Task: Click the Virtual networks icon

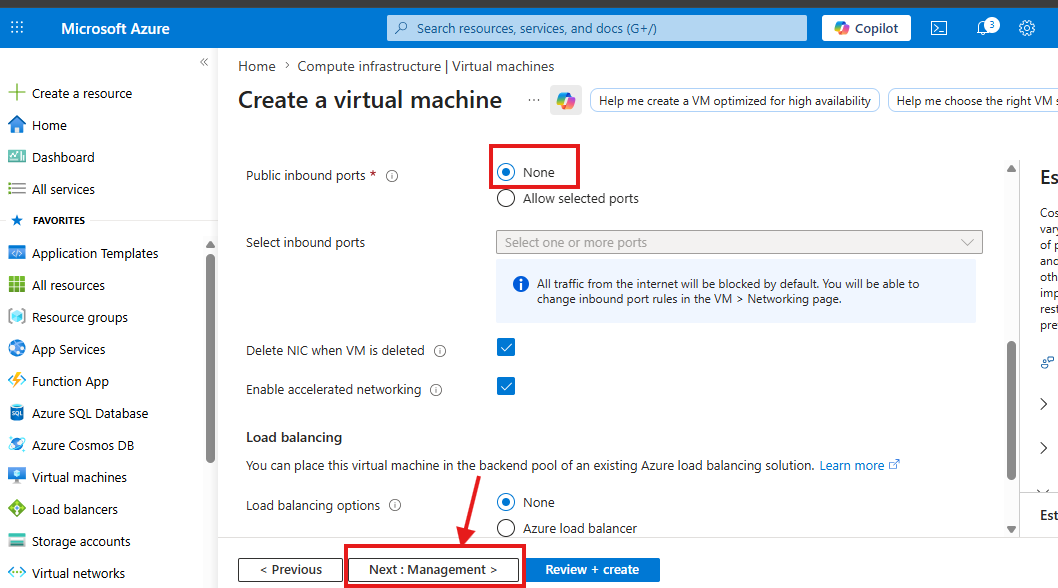Action: 17,572
